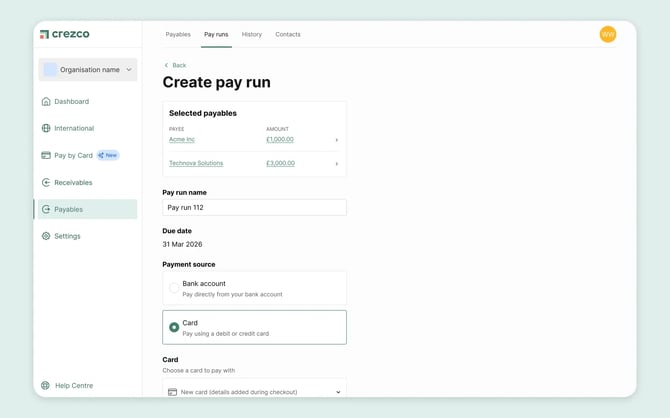Open the £3,000.00 amount link

[280, 163]
